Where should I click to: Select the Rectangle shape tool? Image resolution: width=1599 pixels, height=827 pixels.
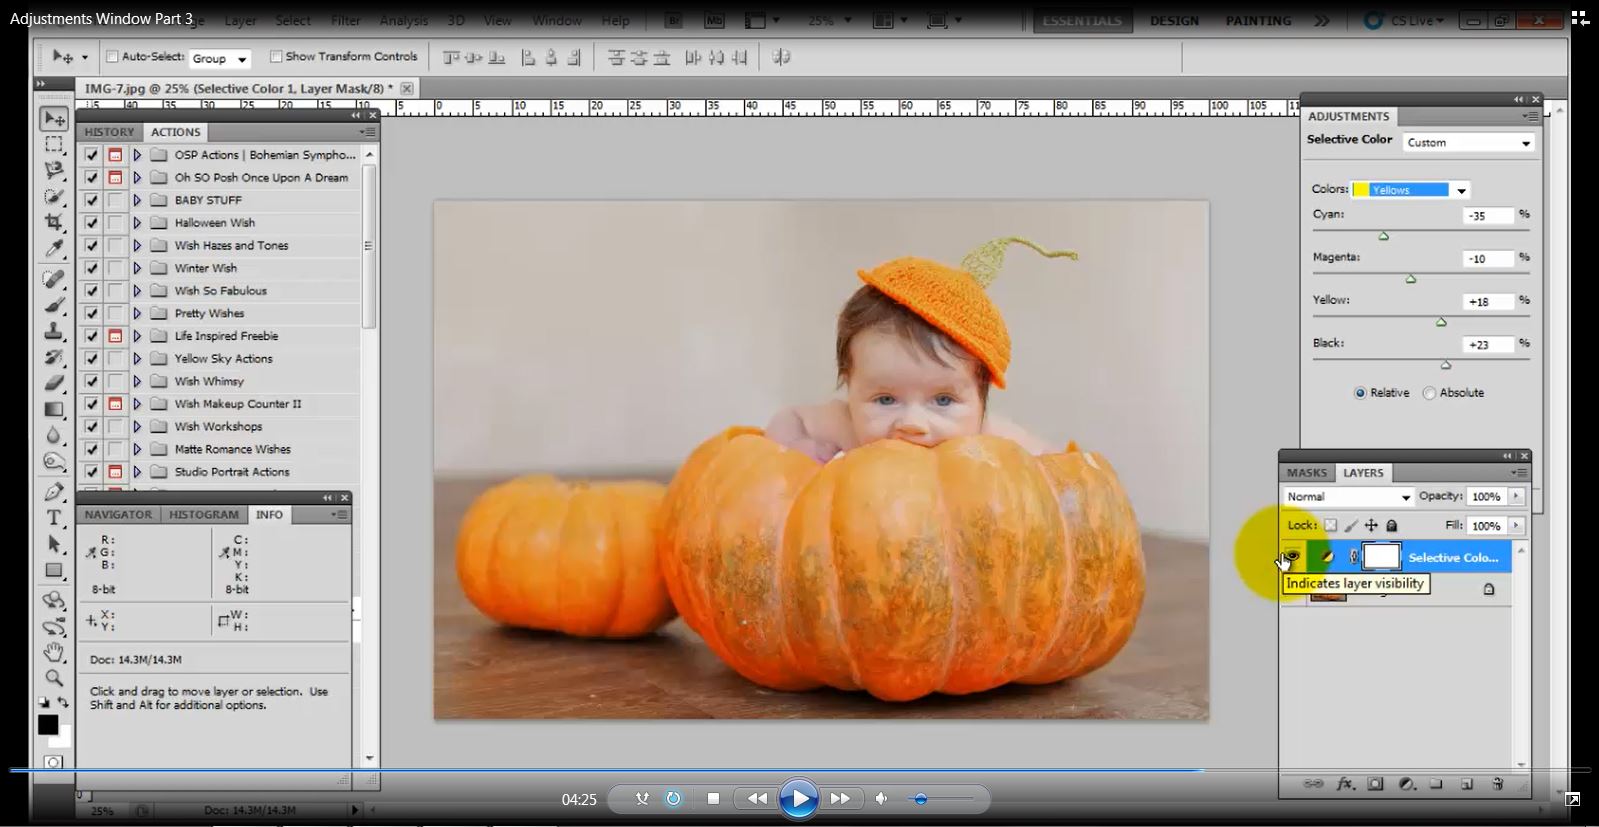[x=54, y=570]
